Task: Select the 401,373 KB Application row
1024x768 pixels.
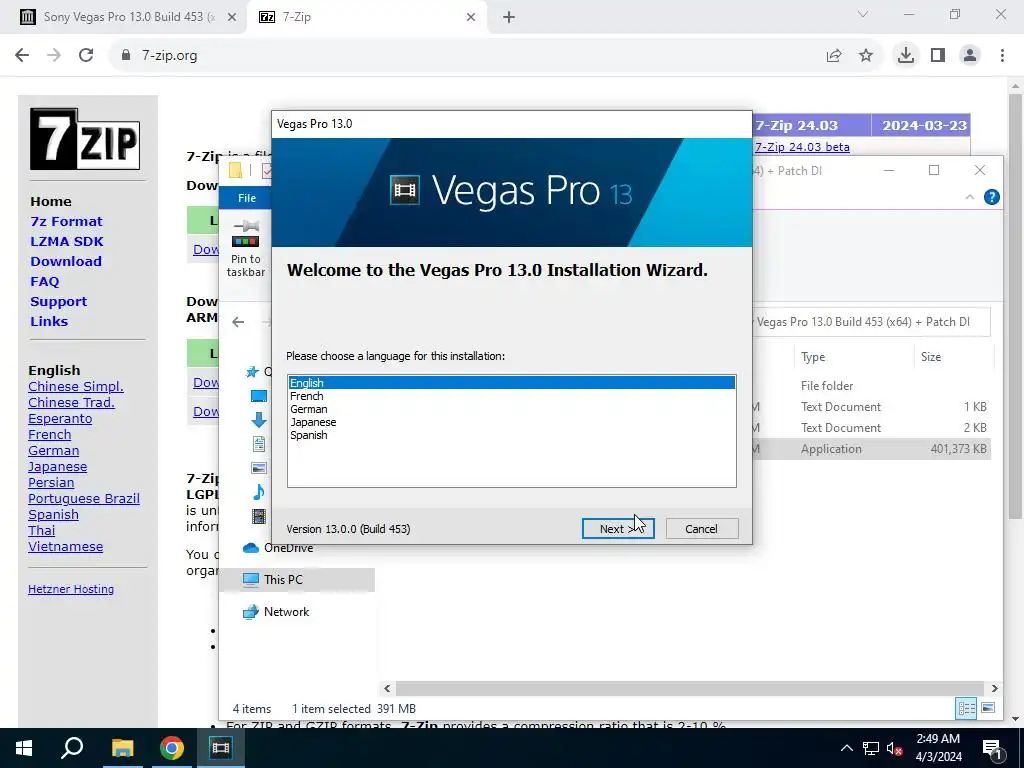Action: pos(872,449)
